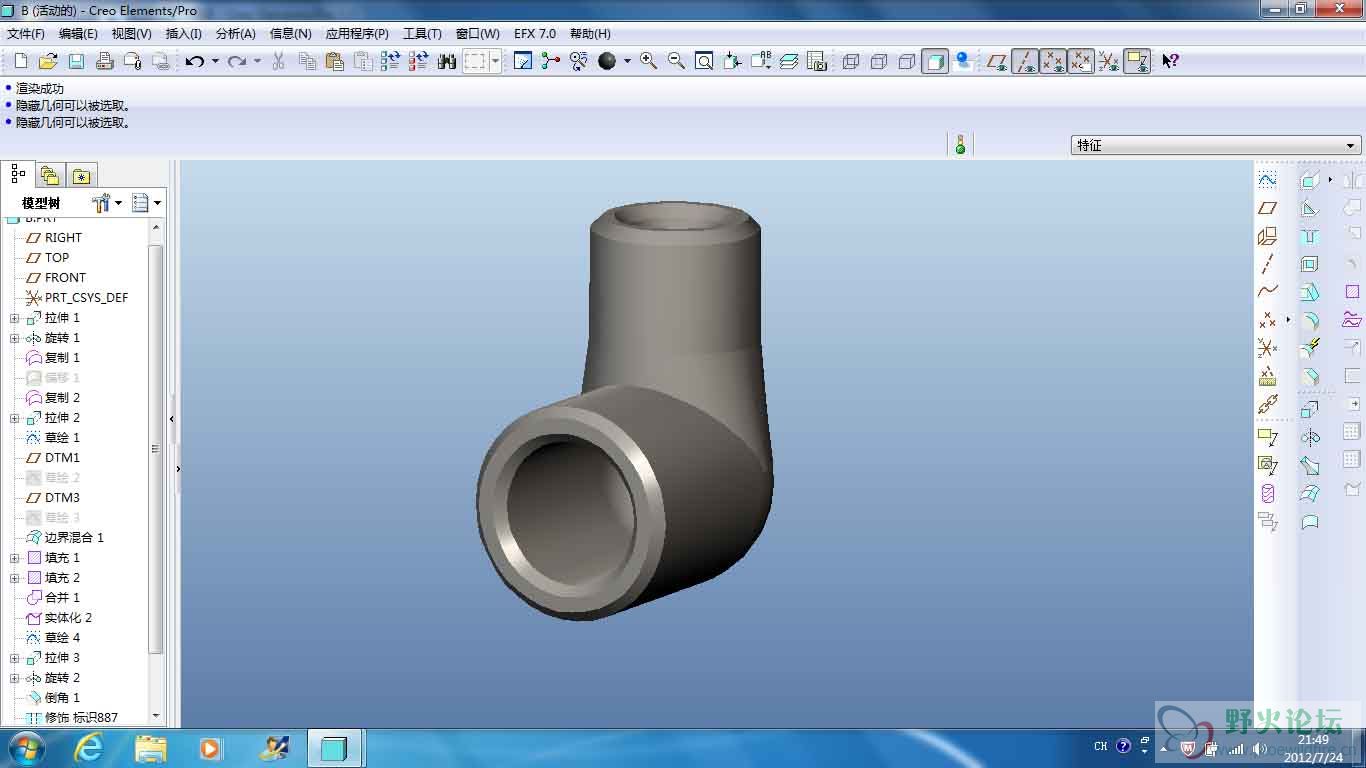Select the Revolve tool in right toolbar

[x=1309, y=437]
